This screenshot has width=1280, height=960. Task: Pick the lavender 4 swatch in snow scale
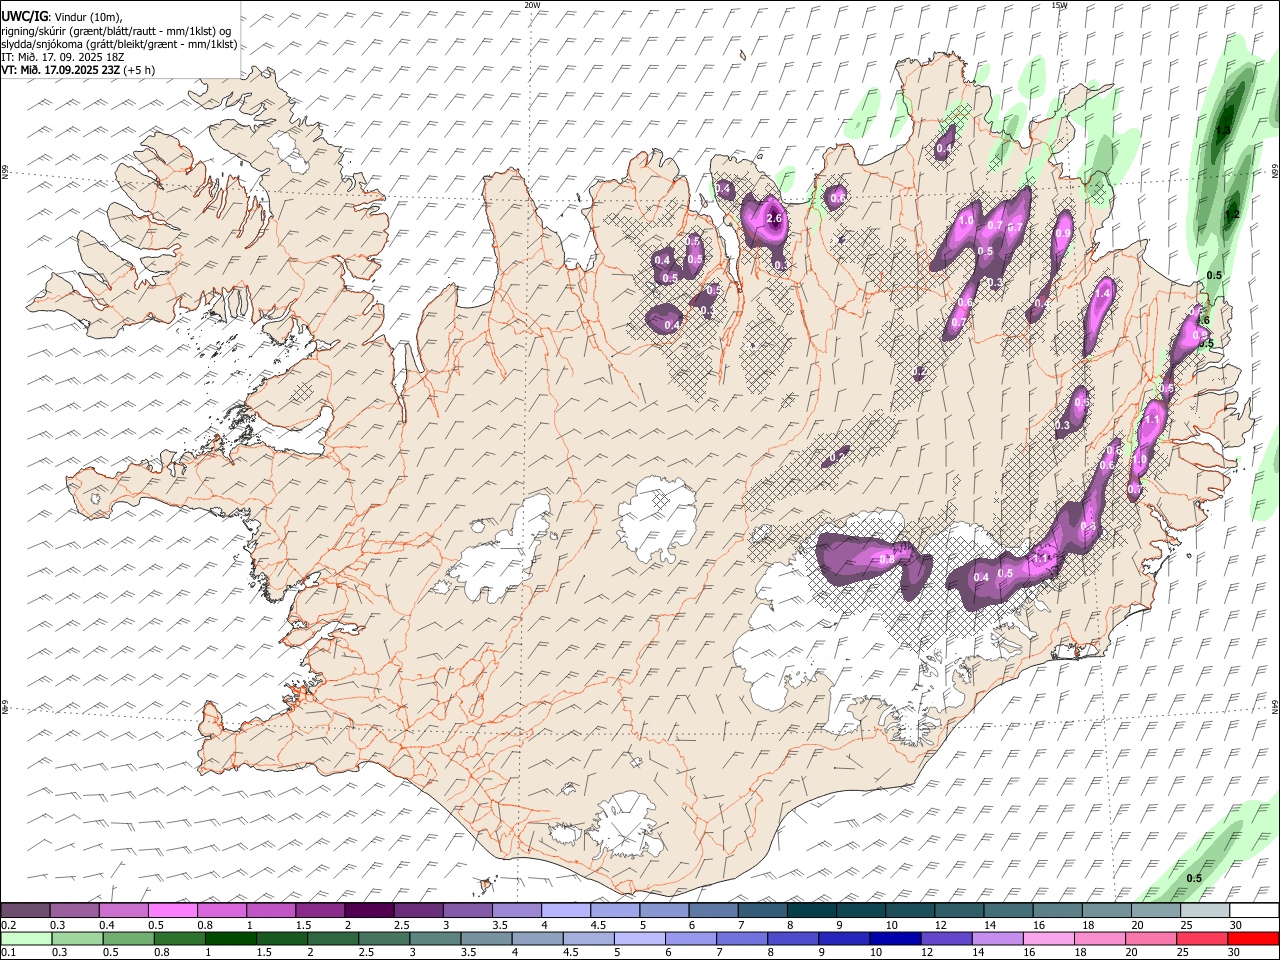(565, 910)
